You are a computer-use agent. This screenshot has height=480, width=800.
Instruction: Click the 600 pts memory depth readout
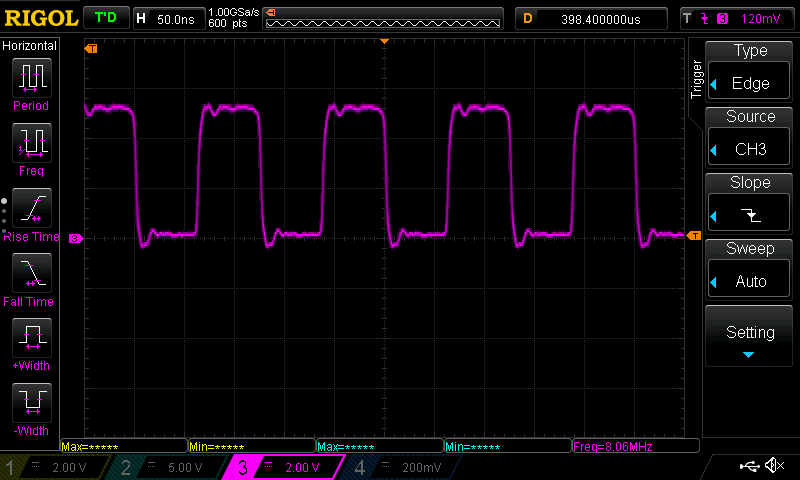click(228, 23)
